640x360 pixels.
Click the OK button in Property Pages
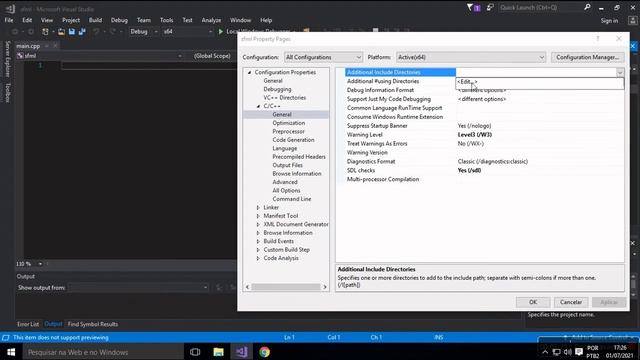click(x=533, y=302)
